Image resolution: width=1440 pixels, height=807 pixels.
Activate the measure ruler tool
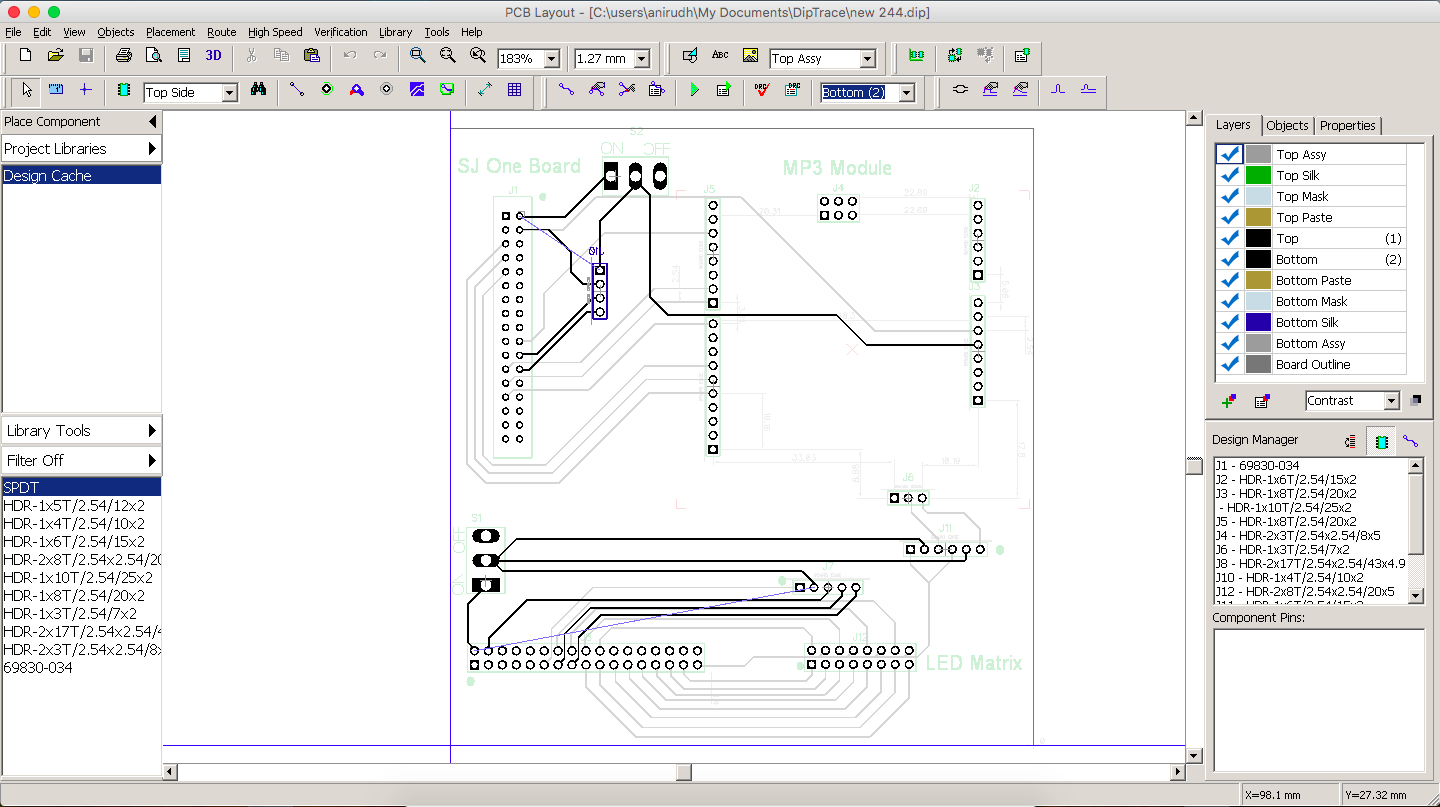(56, 90)
